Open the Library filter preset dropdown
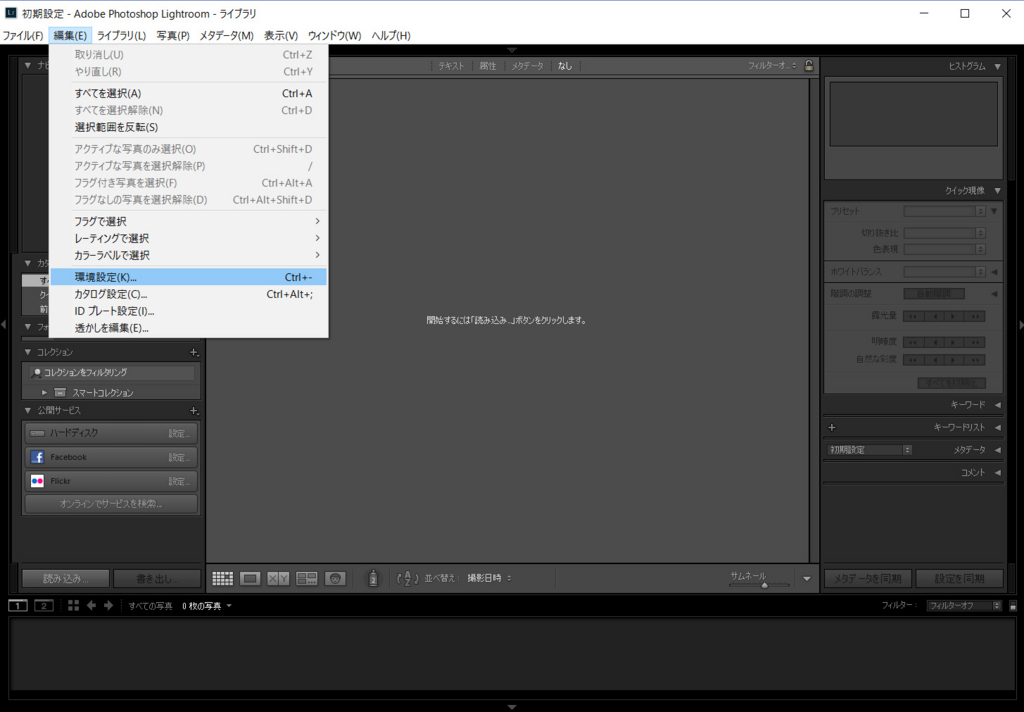This screenshot has width=1024, height=712. [773, 65]
